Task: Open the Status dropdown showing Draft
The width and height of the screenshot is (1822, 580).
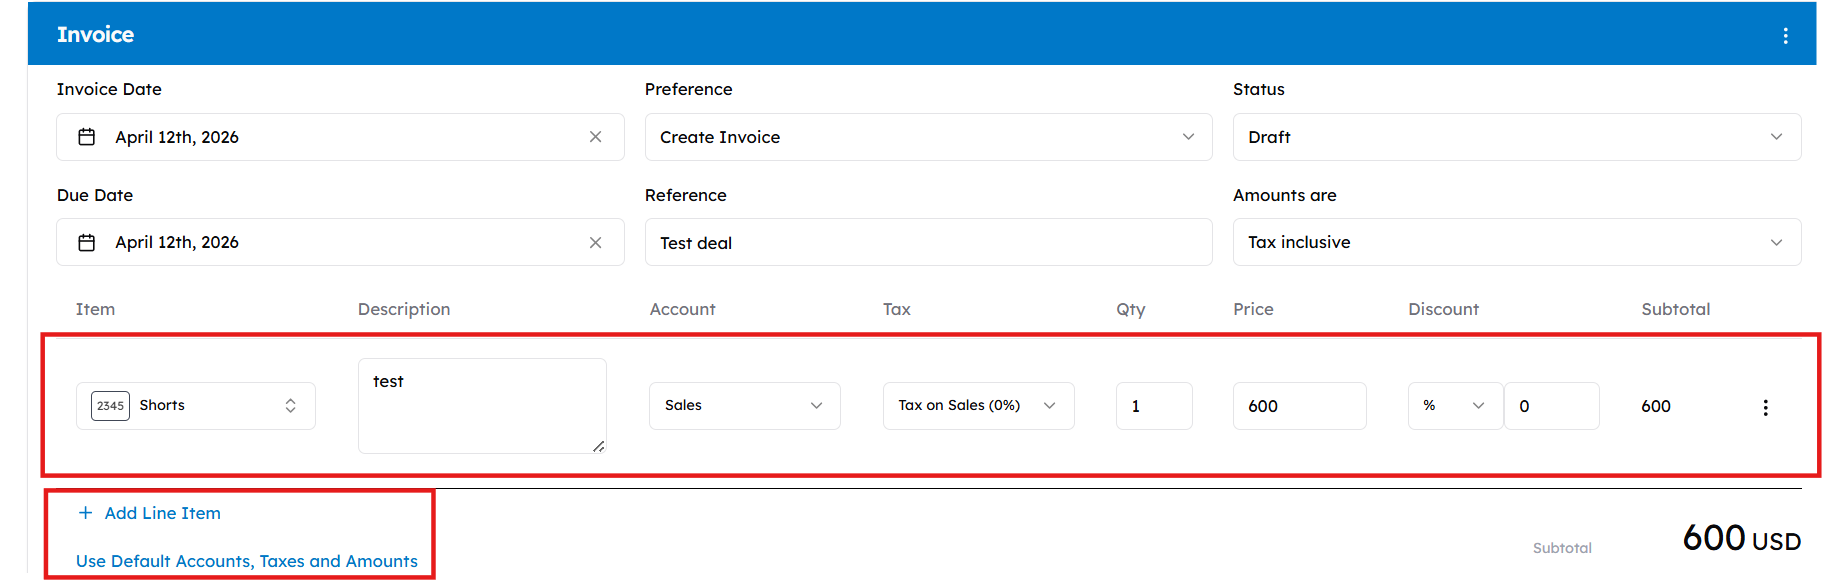Action: (1516, 137)
